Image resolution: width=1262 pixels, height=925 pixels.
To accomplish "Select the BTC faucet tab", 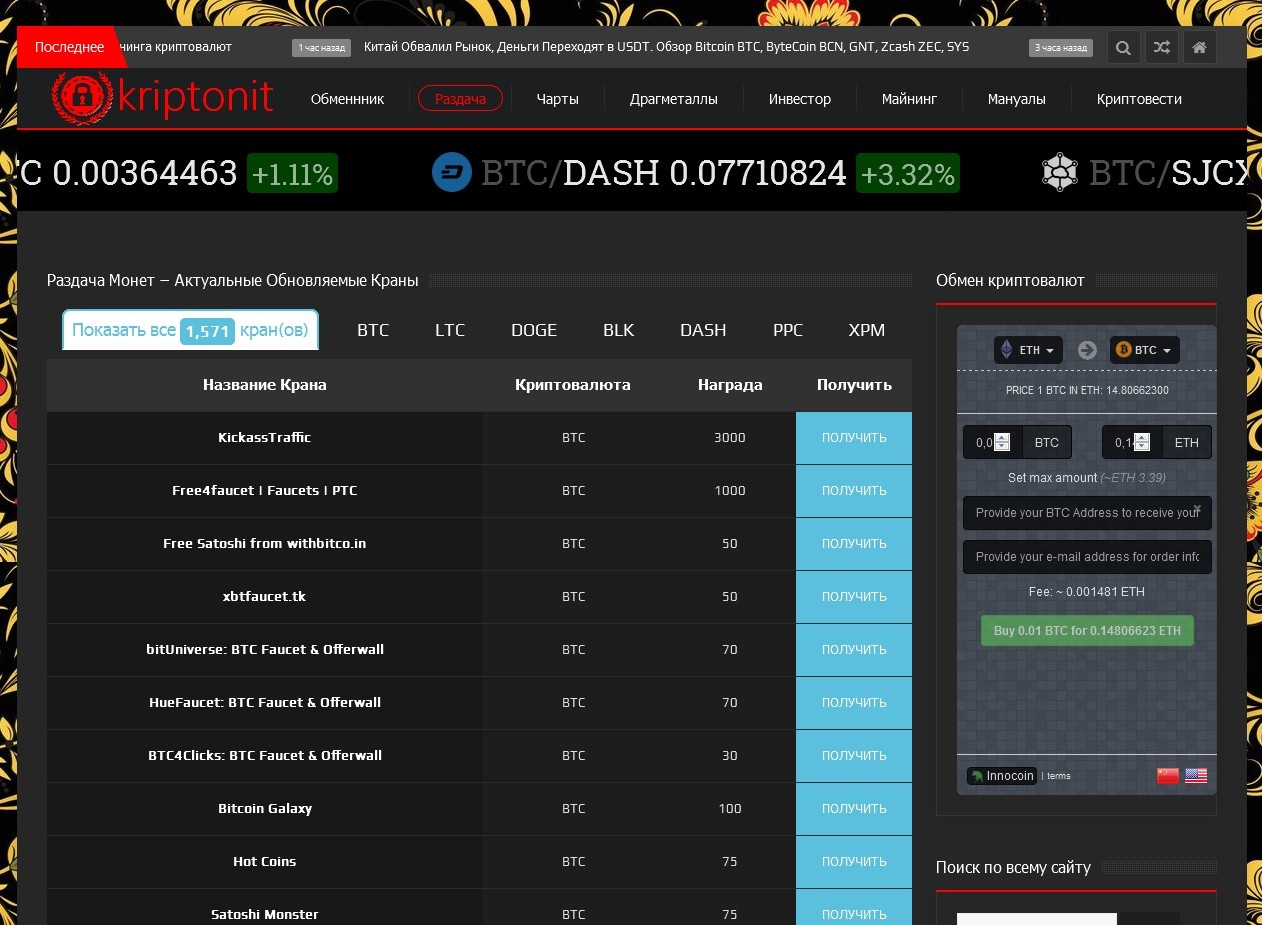I will (x=373, y=330).
